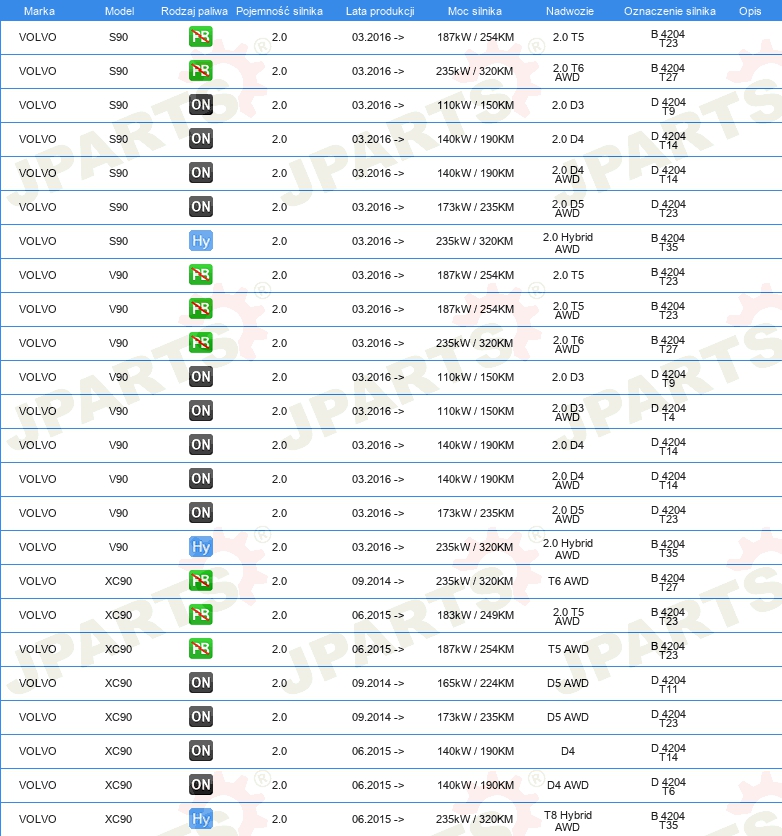This screenshot has height=836, width=782.
Task: Select diesel ON icon for V90 2.0 D3 AWD
Action: click(200, 411)
